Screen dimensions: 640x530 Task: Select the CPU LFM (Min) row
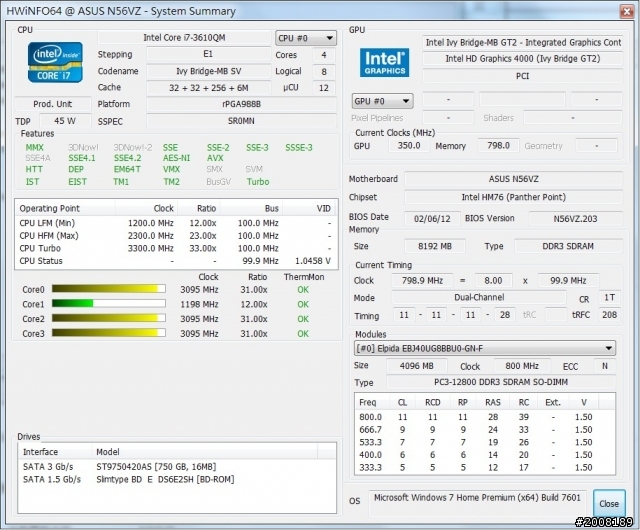point(176,223)
